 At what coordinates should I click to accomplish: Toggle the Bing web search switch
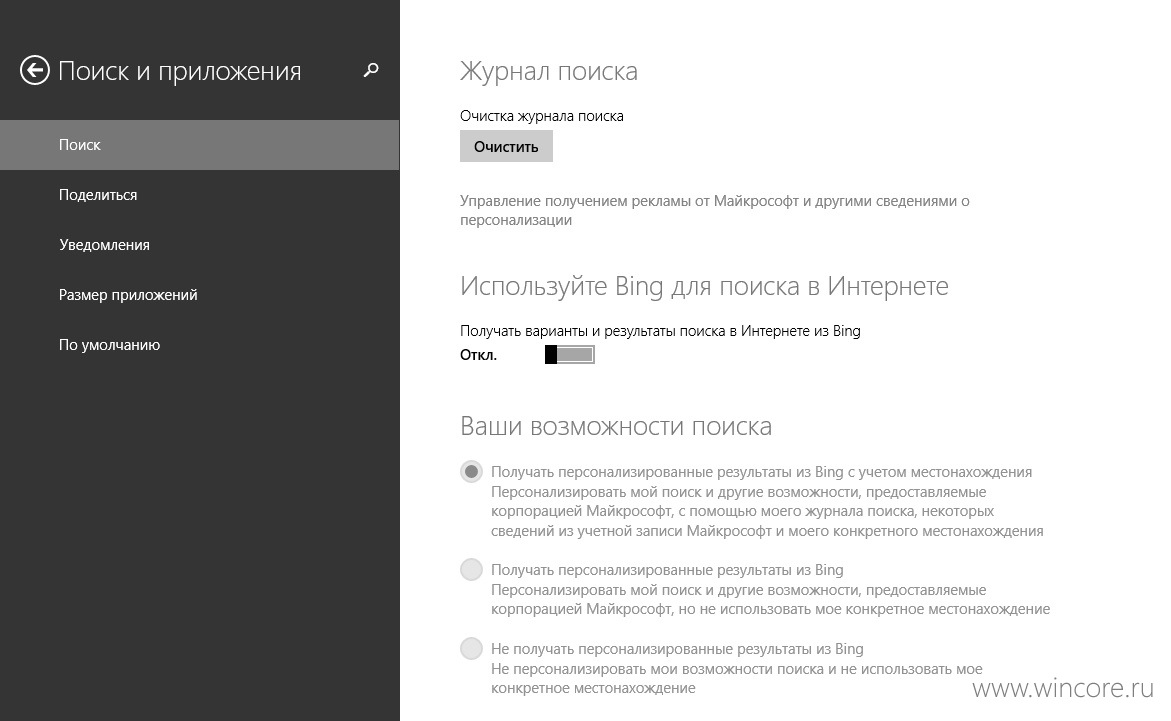coord(570,354)
